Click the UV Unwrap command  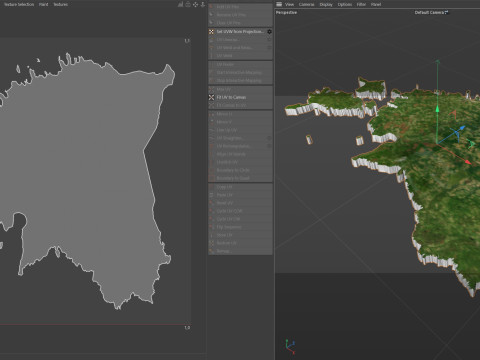(240, 40)
